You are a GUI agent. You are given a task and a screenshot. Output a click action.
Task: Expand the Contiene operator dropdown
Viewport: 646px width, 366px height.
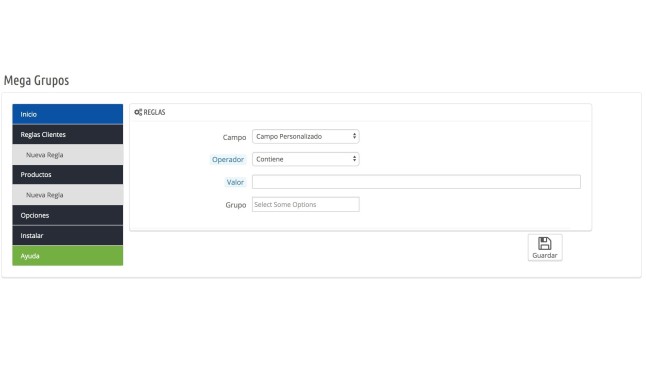(306, 159)
